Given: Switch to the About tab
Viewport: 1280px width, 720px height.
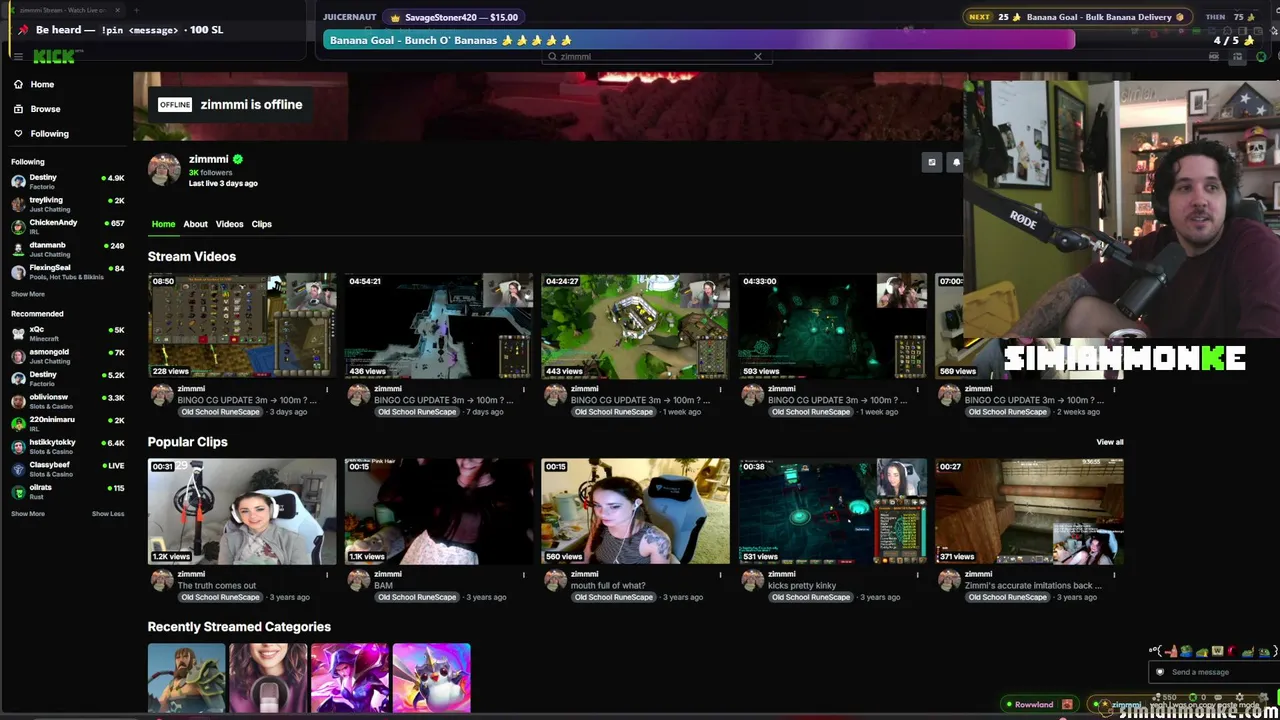Looking at the screenshot, I should tap(195, 224).
